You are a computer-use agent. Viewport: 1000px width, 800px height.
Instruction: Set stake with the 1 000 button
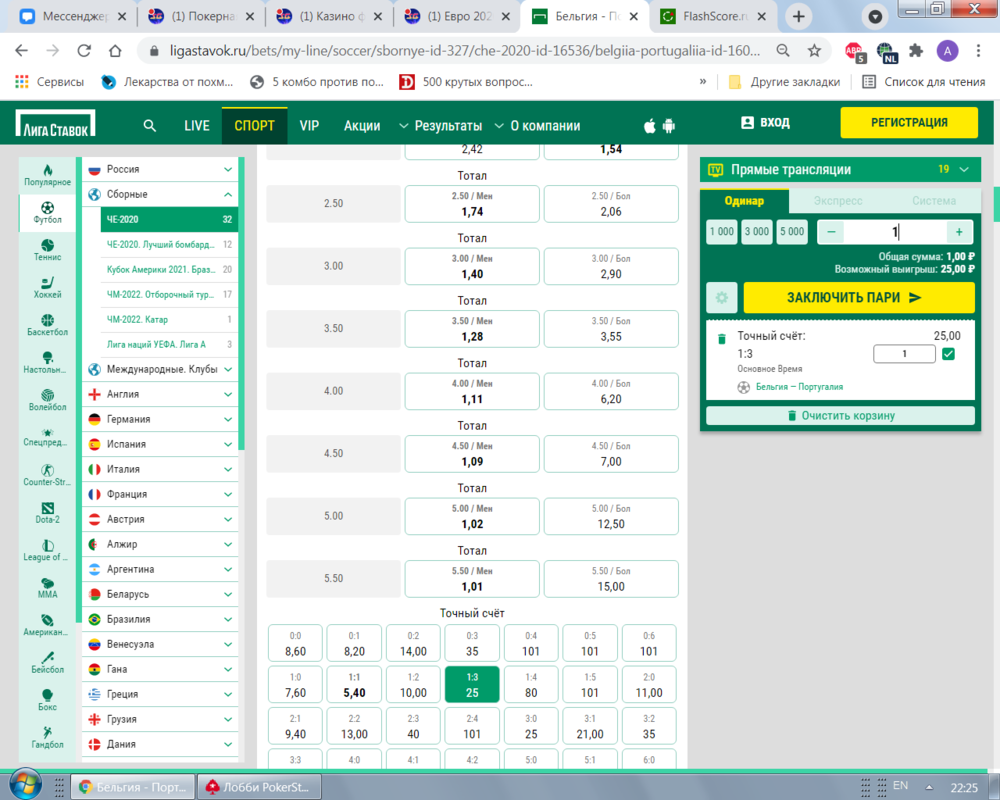pos(722,232)
